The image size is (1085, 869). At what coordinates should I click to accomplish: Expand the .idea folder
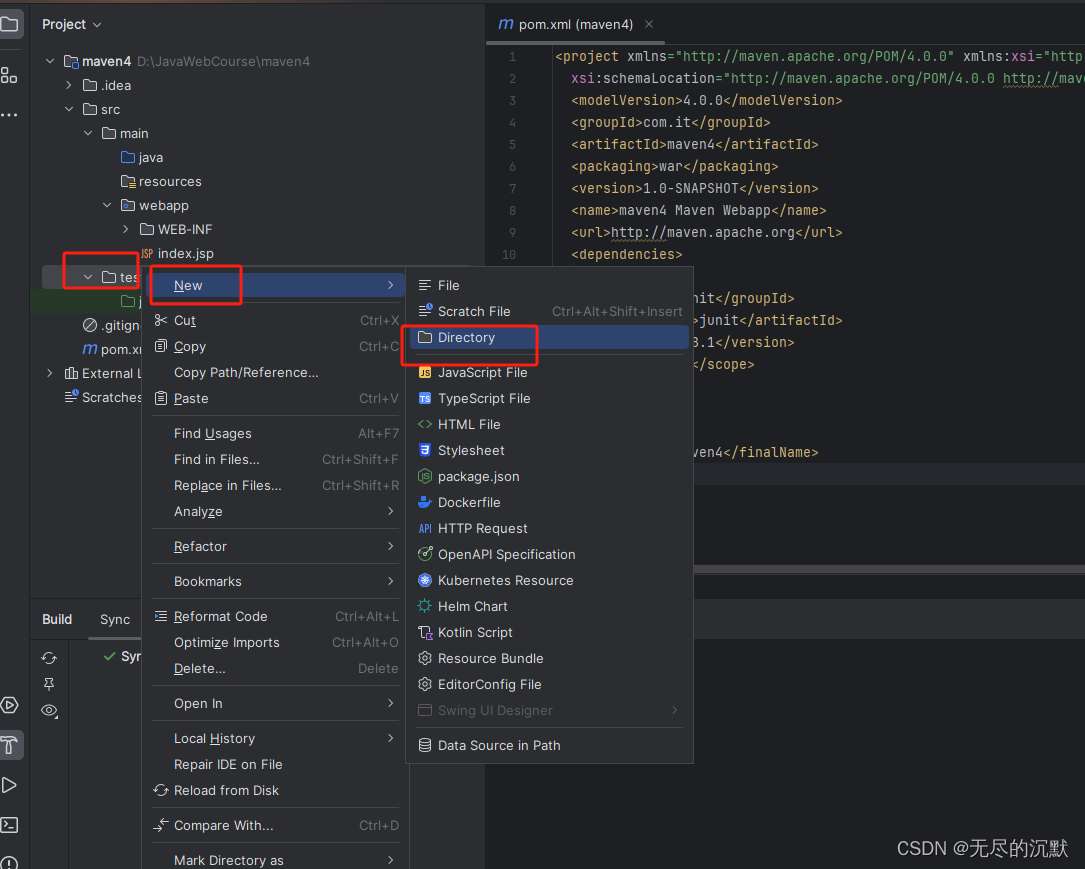coord(69,85)
